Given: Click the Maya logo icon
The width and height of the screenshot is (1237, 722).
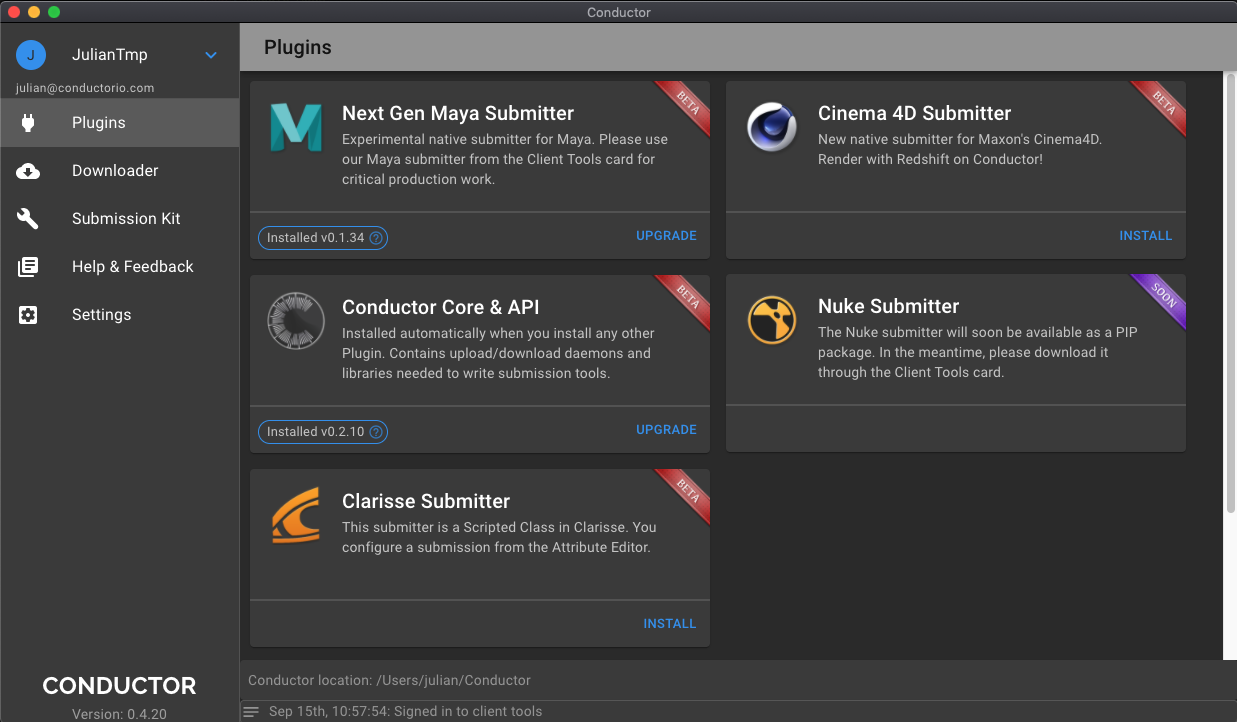Looking at the screenshot, I should click(296, 127).
